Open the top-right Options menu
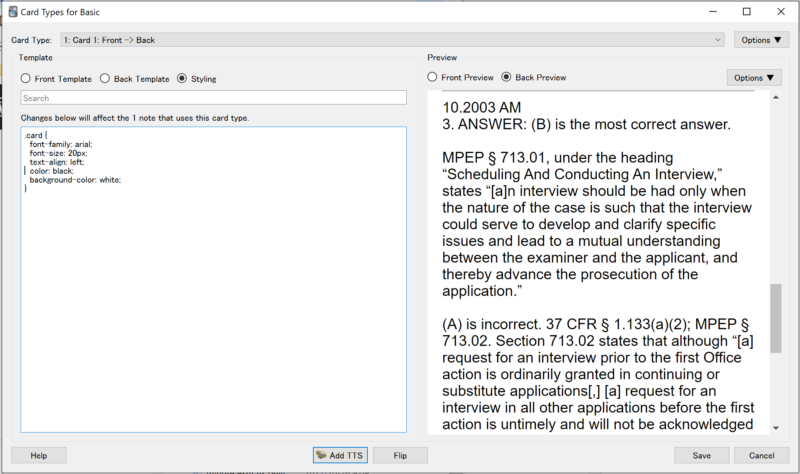This screenshot has width=800, height=474. (761, 40)
